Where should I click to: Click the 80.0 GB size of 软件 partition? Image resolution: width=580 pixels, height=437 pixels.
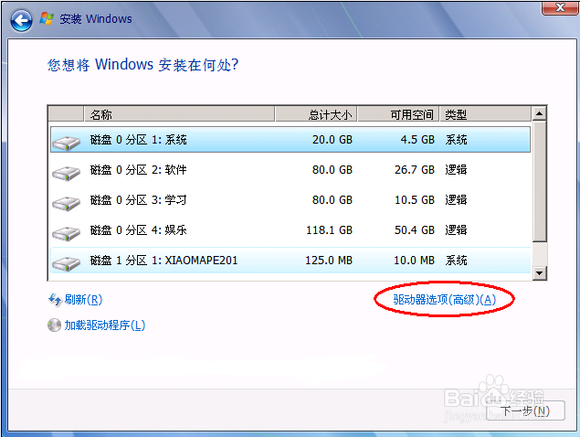pos(332,170)
